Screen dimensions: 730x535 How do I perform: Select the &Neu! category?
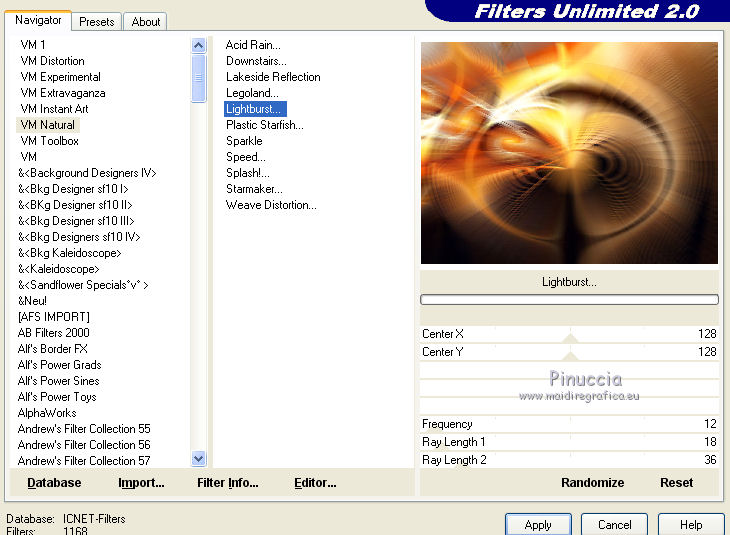click(x=32, y=301)
